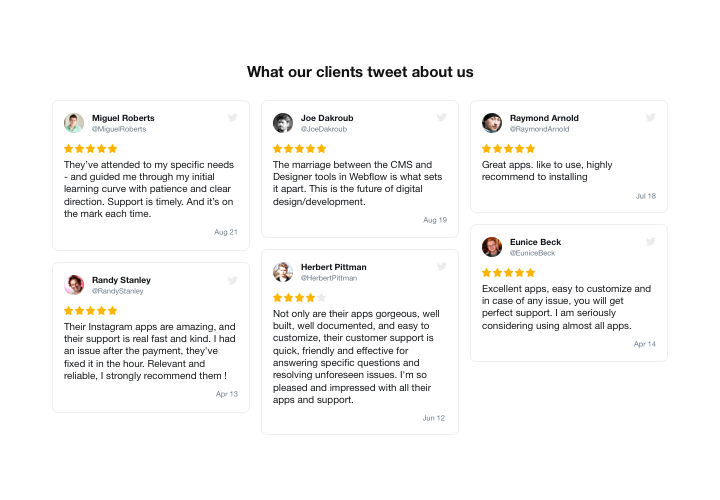Open the @MiguelRoberts handle link

(x=119, y=129)
